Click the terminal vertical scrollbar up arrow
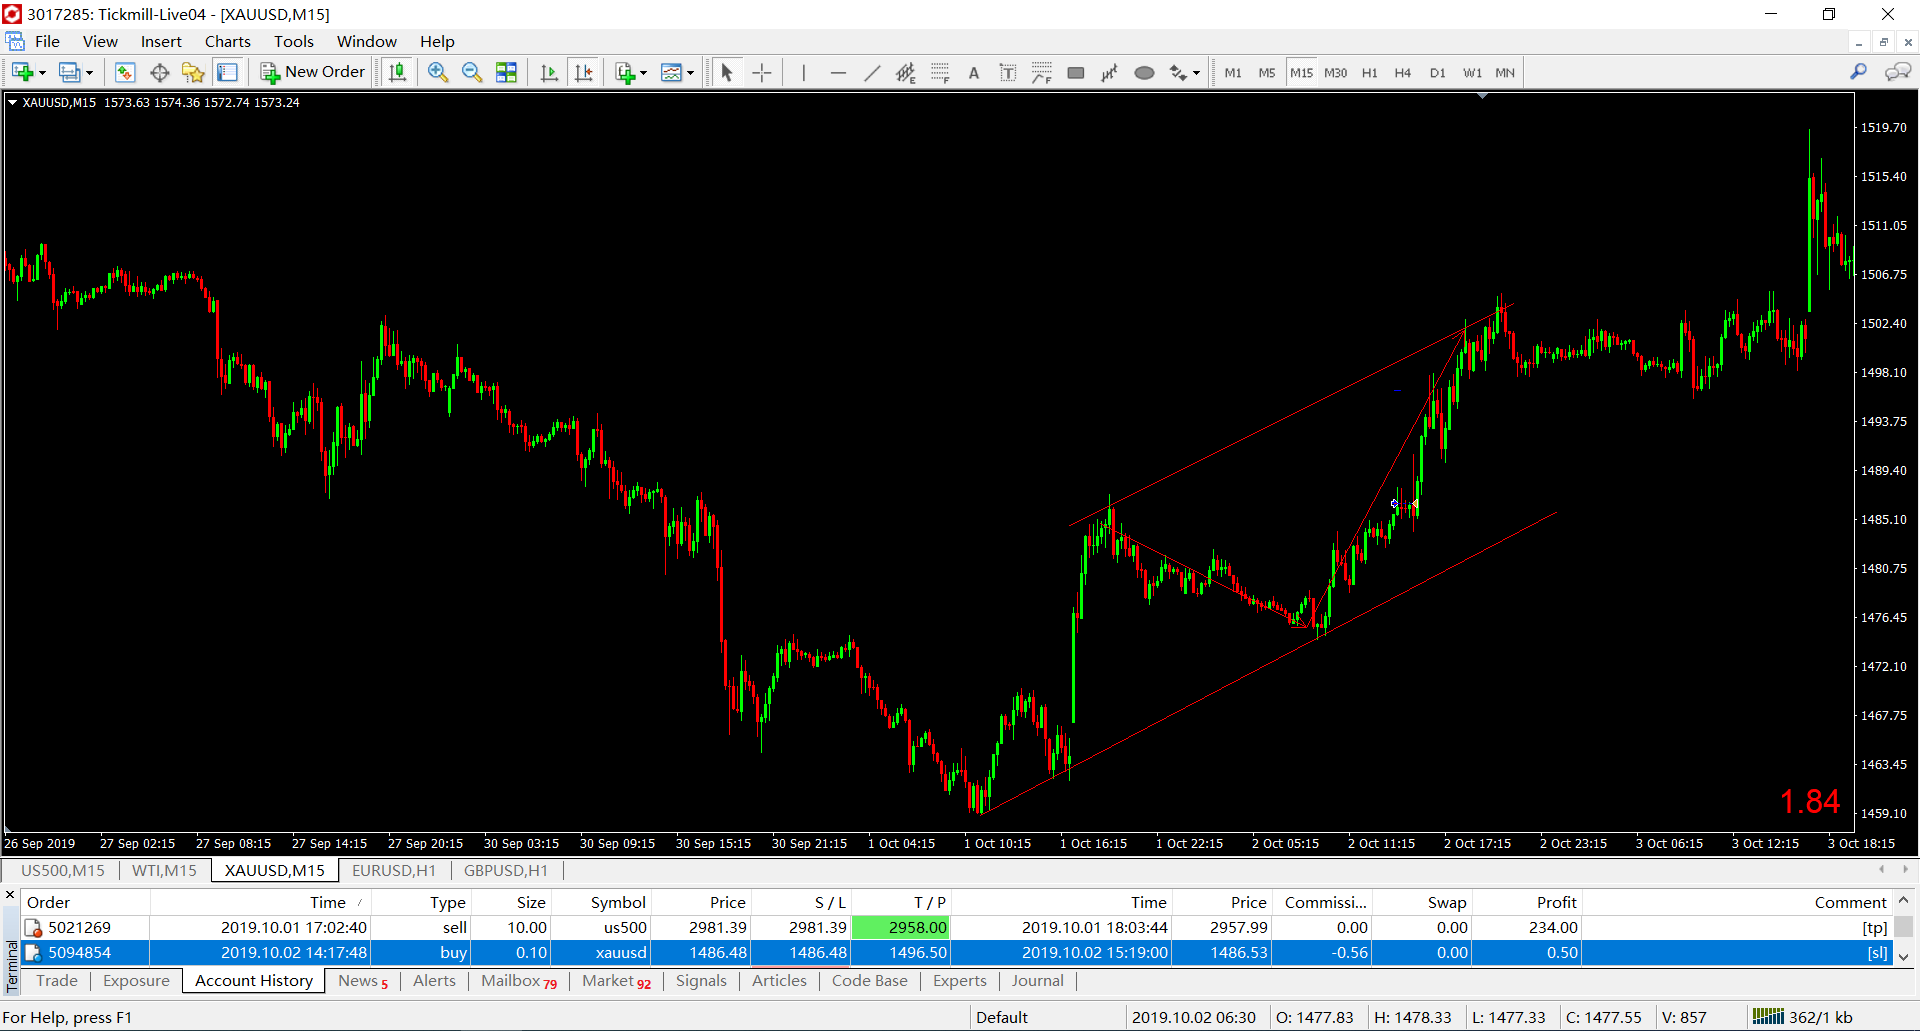The height and width of the screenshot is (1031, 1920). [x=1904, y=900]
